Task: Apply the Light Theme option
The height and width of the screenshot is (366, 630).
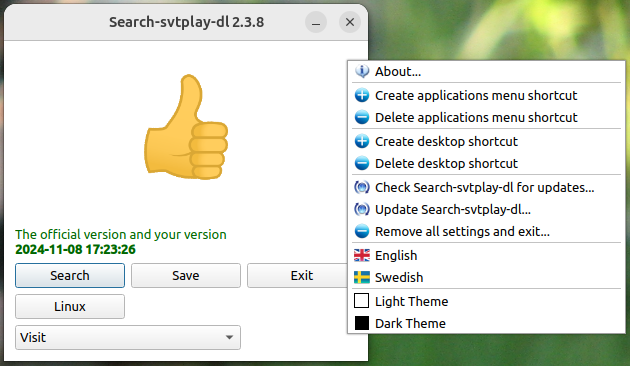Action: click(x=486, y=301)
